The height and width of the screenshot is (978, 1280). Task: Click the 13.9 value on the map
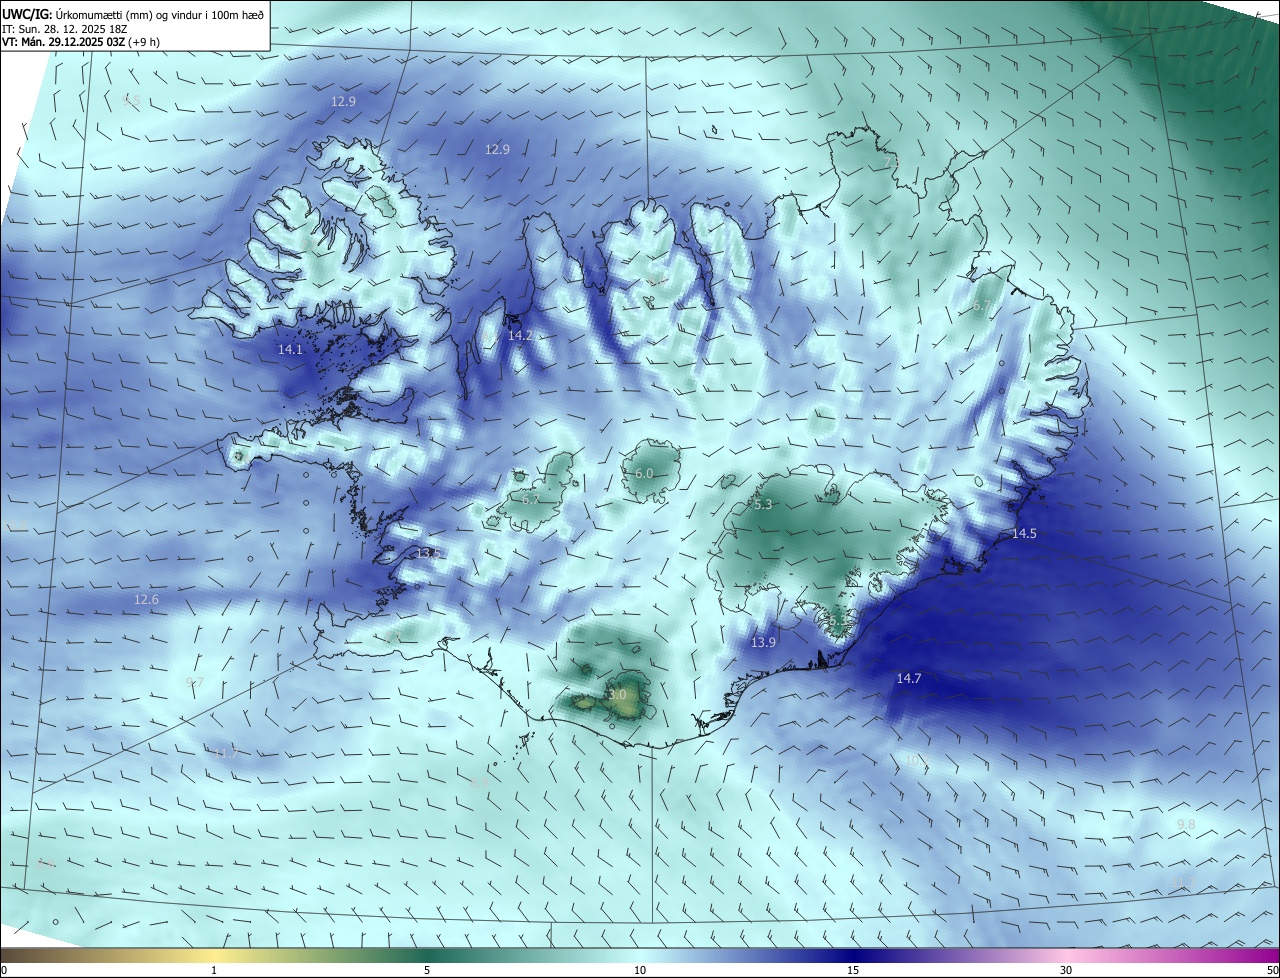763,642
